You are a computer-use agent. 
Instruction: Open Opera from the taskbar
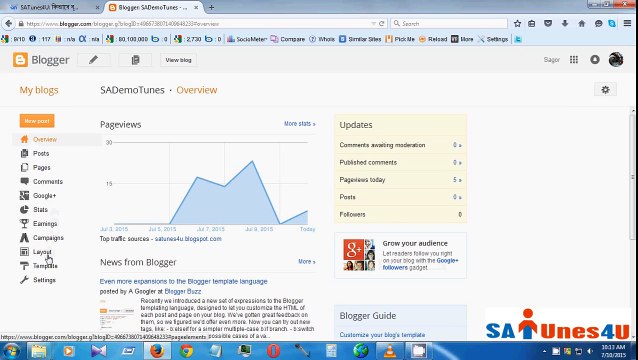coord(273,351)
